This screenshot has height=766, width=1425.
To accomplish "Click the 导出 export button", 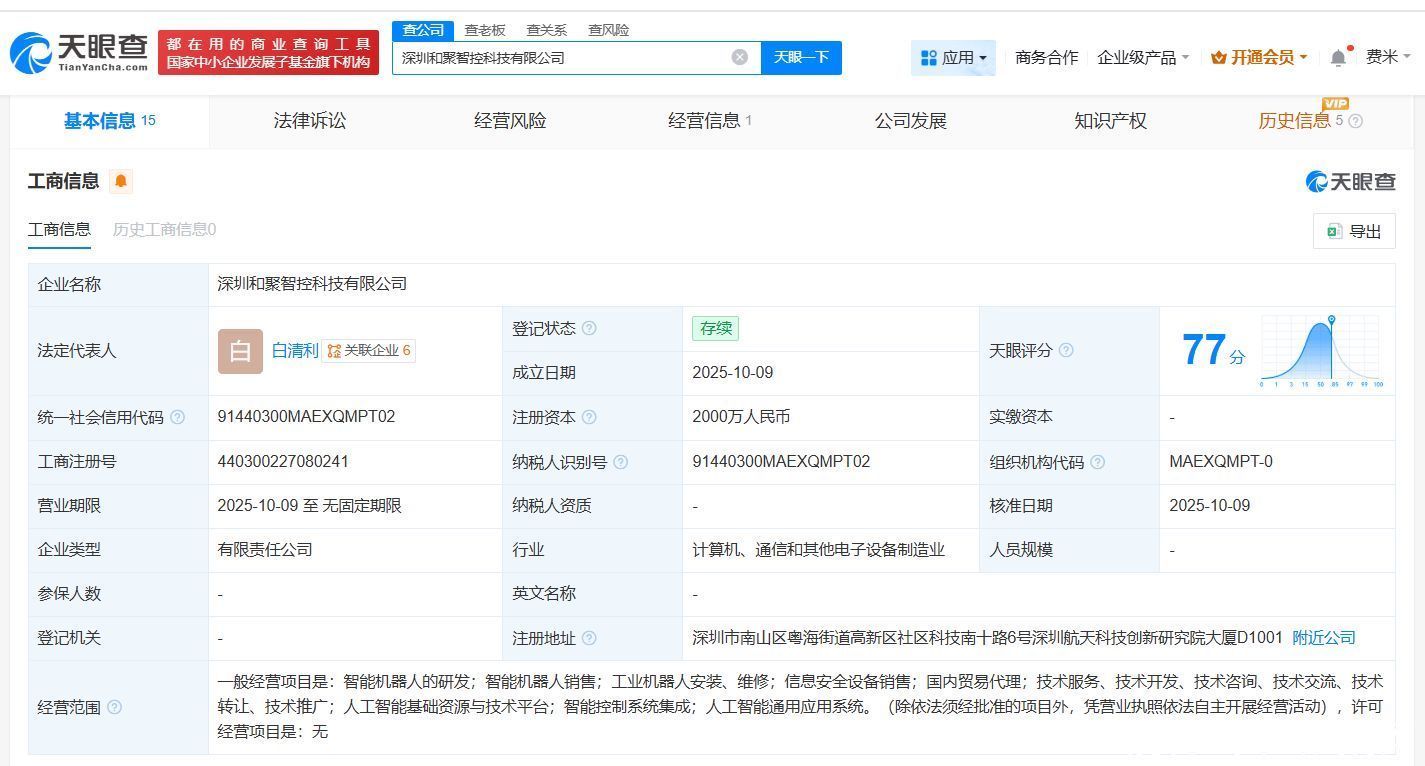I will tap(1354, 231).
